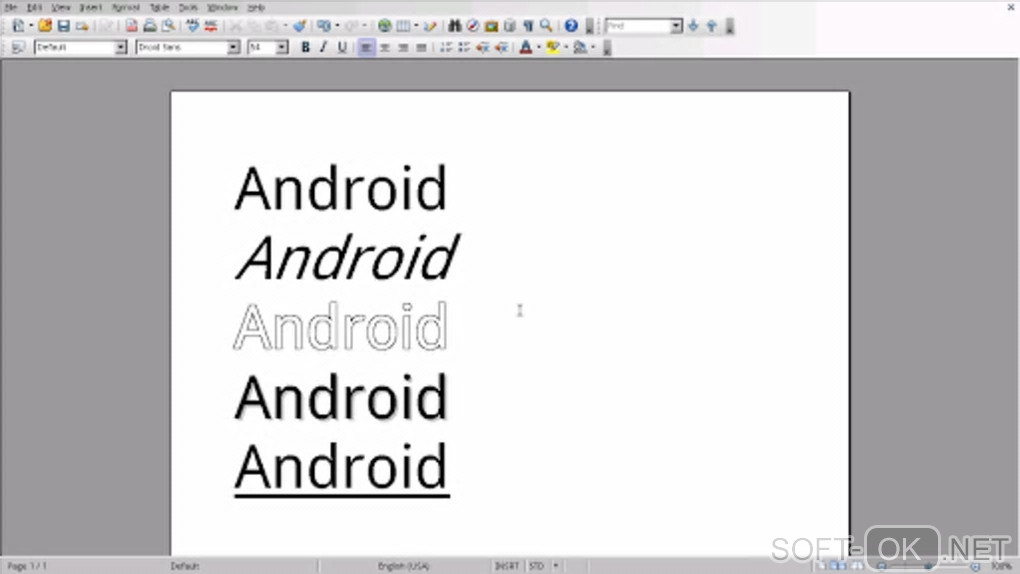Insert a hyperlink with the globe icon

(x=384, y=26)
